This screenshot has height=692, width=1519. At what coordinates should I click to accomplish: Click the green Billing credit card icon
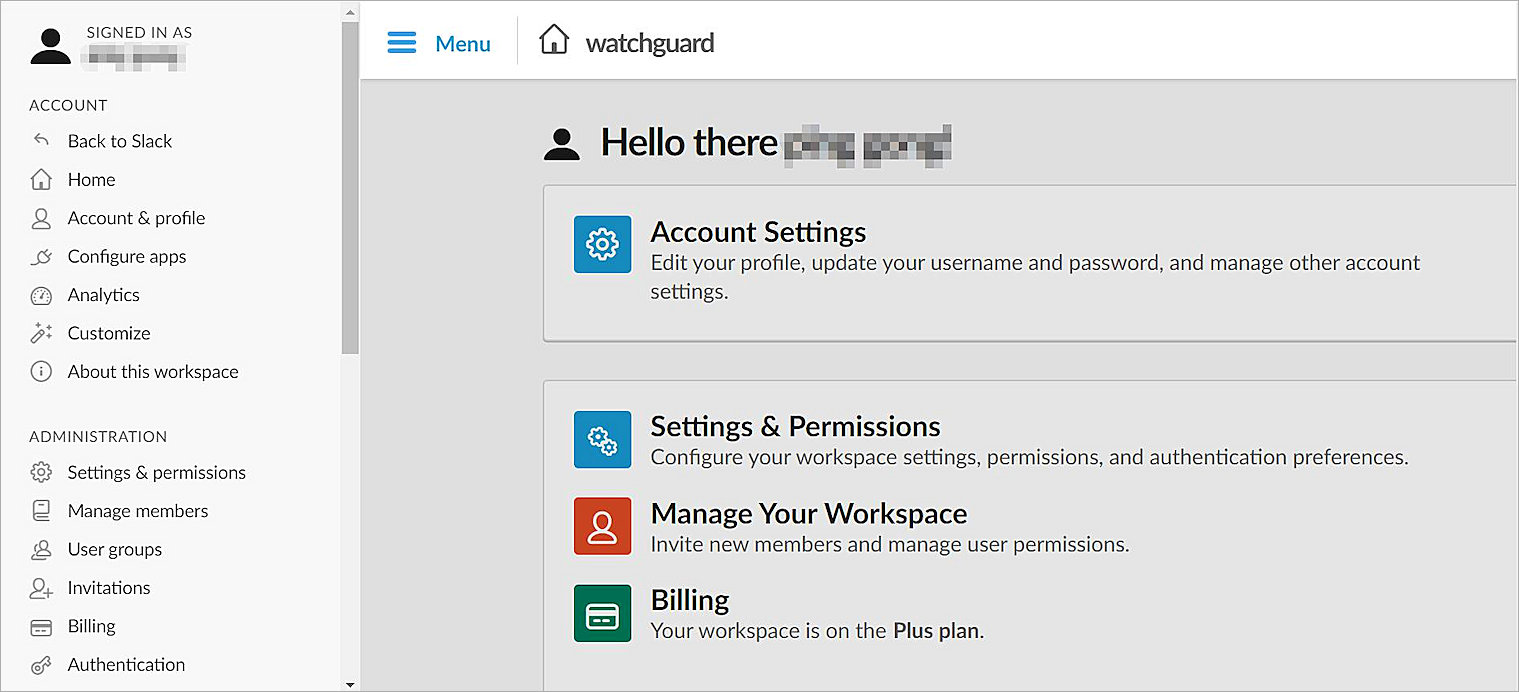tap(602, 613)
